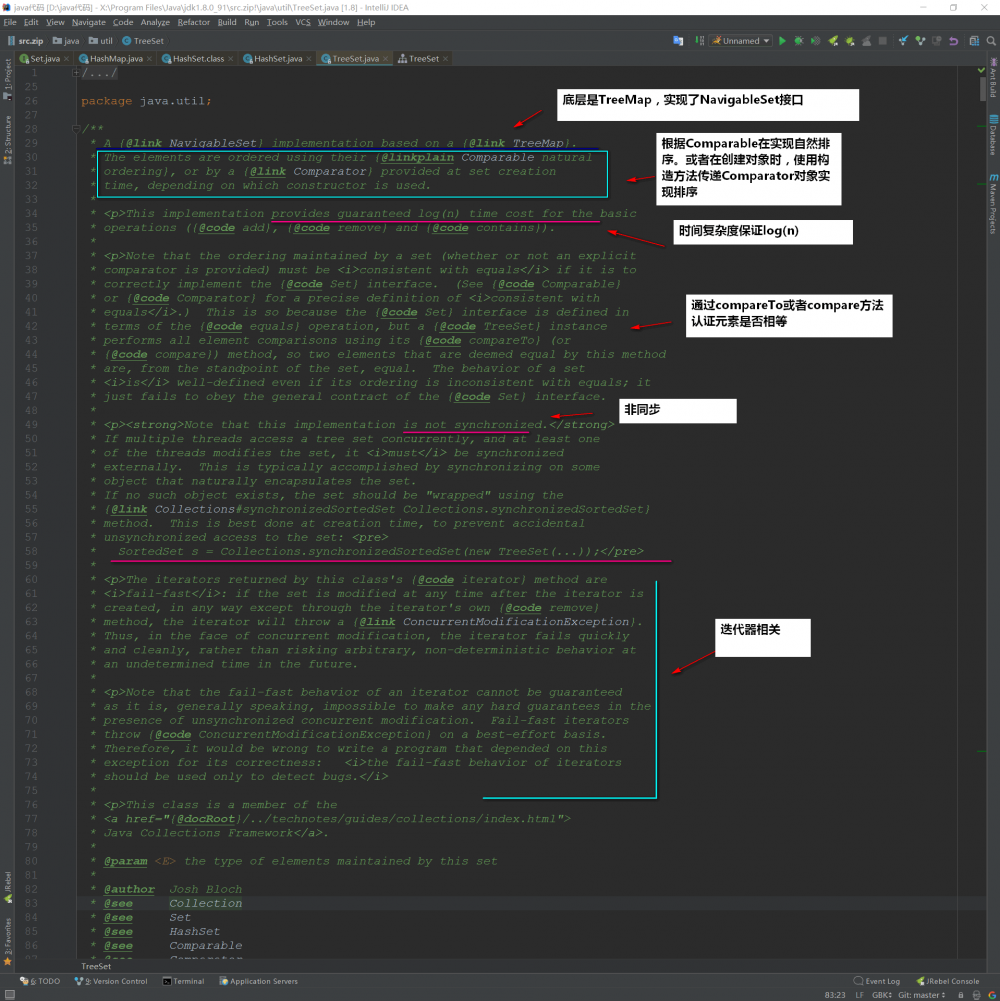Image resolution: width=1000 pixels, height=1001 pixels.
Task: Click the src.zip breadcrumb
Action: pyautogui.click(x=25, y=41)
